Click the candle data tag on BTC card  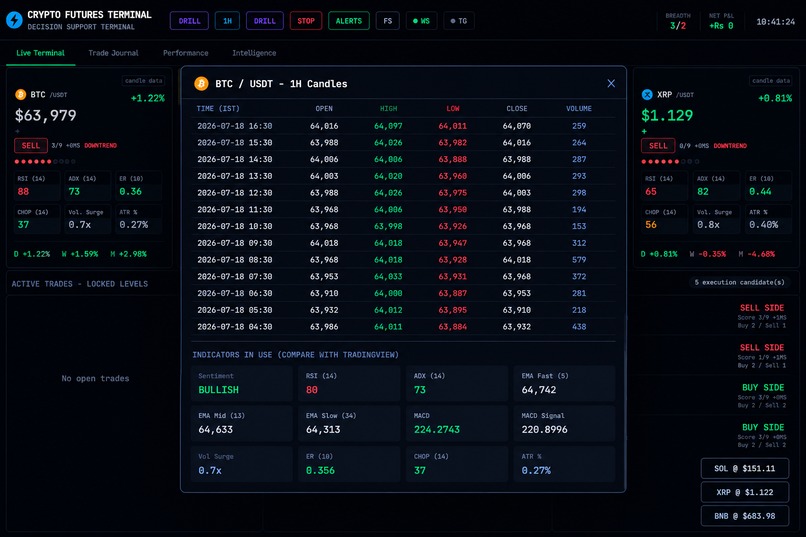click(x=143, y=81)
